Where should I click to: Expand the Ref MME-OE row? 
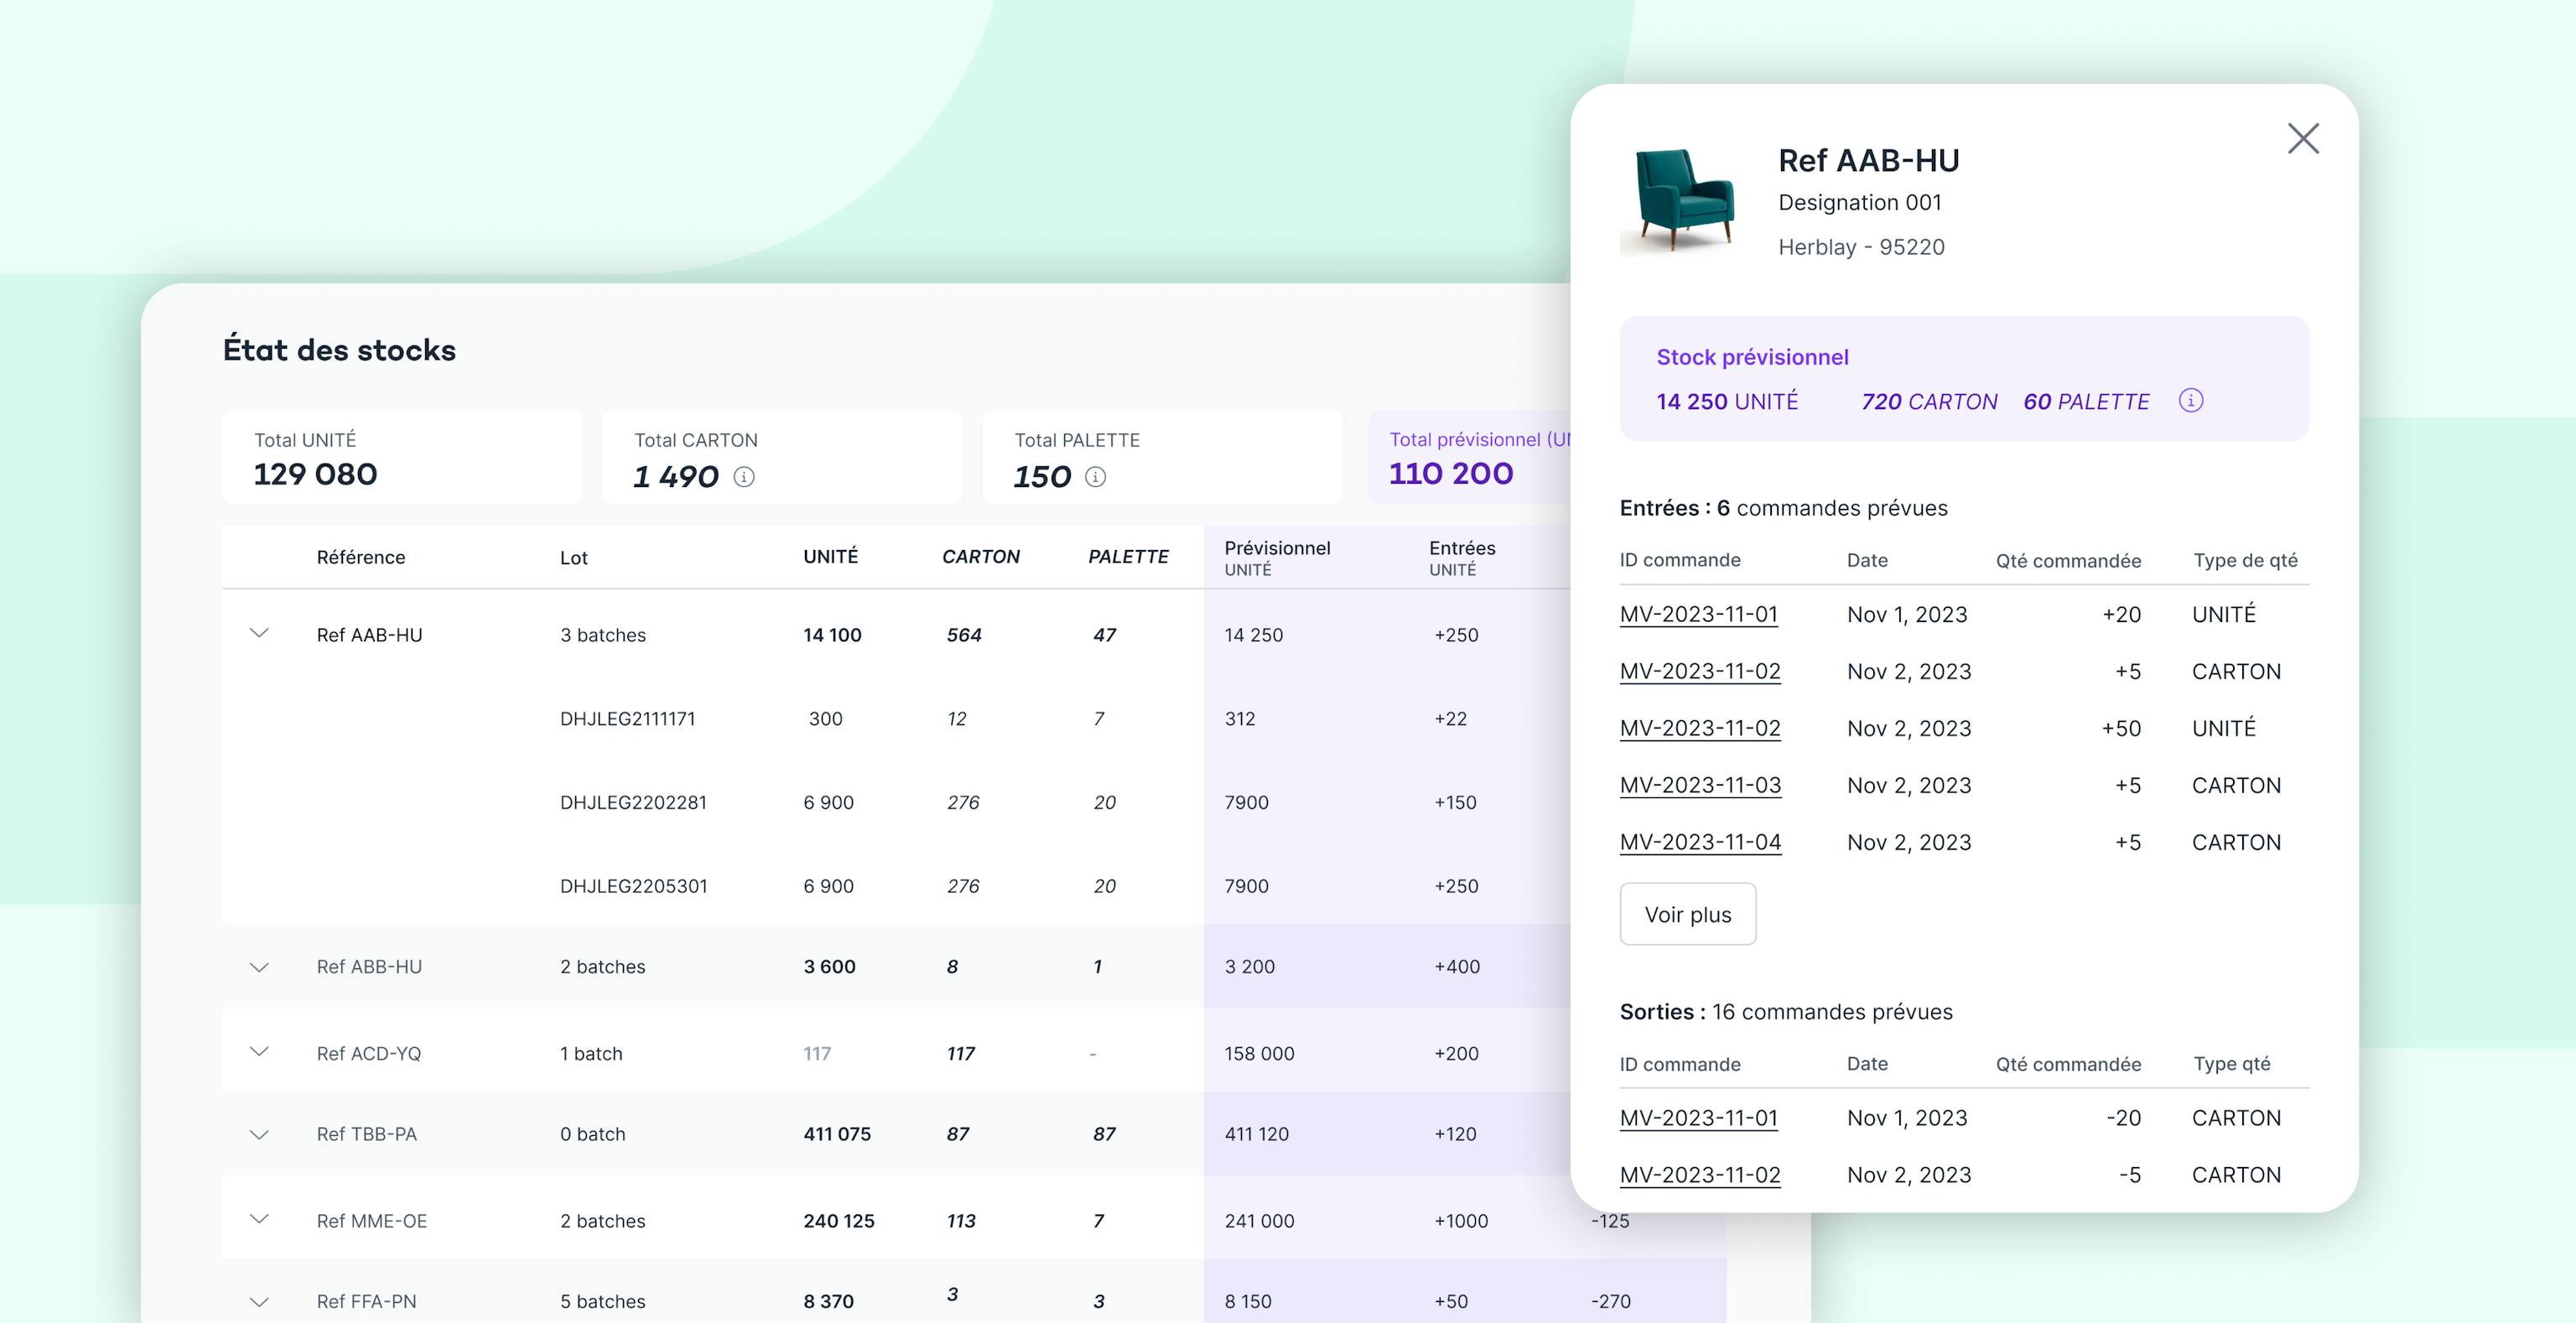(x=259, y=1219)
